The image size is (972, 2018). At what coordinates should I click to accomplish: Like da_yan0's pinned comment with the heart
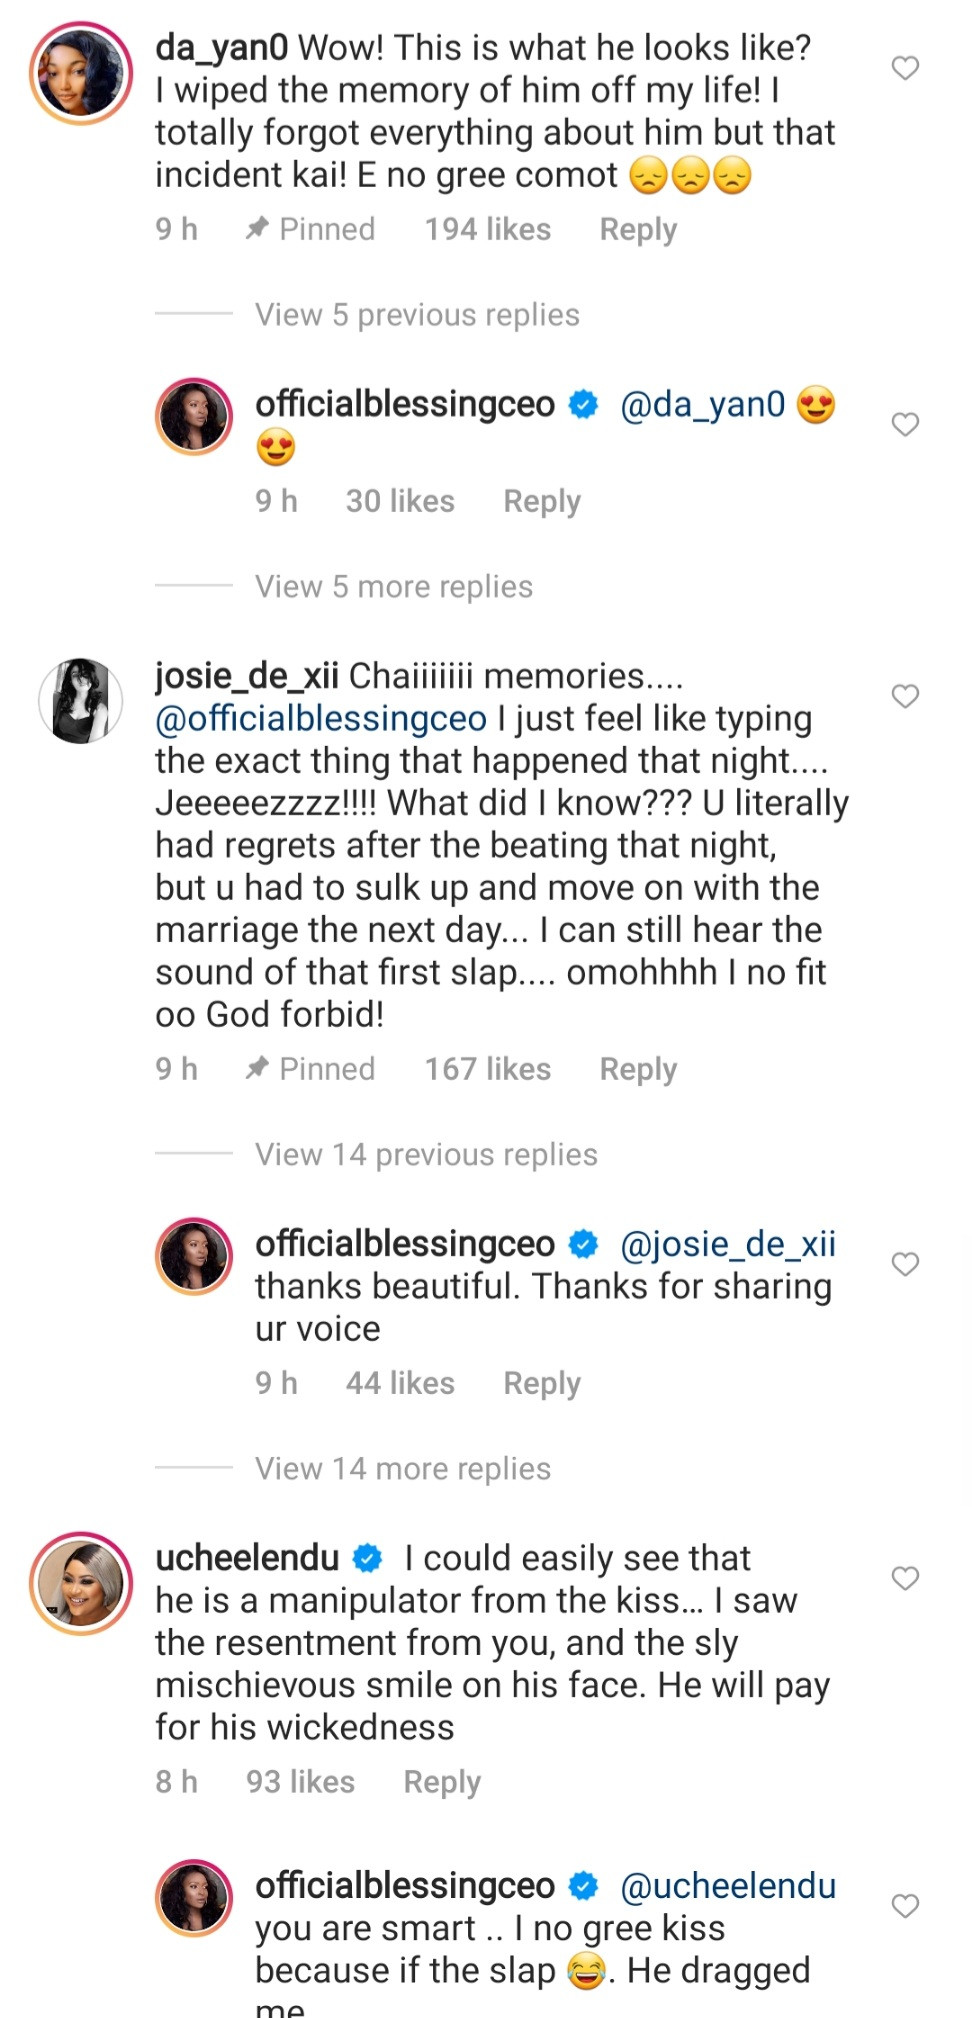tap(905, 68)
